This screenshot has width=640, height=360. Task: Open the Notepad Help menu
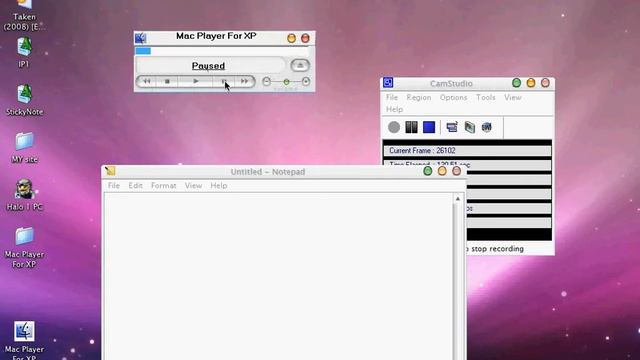219,186
